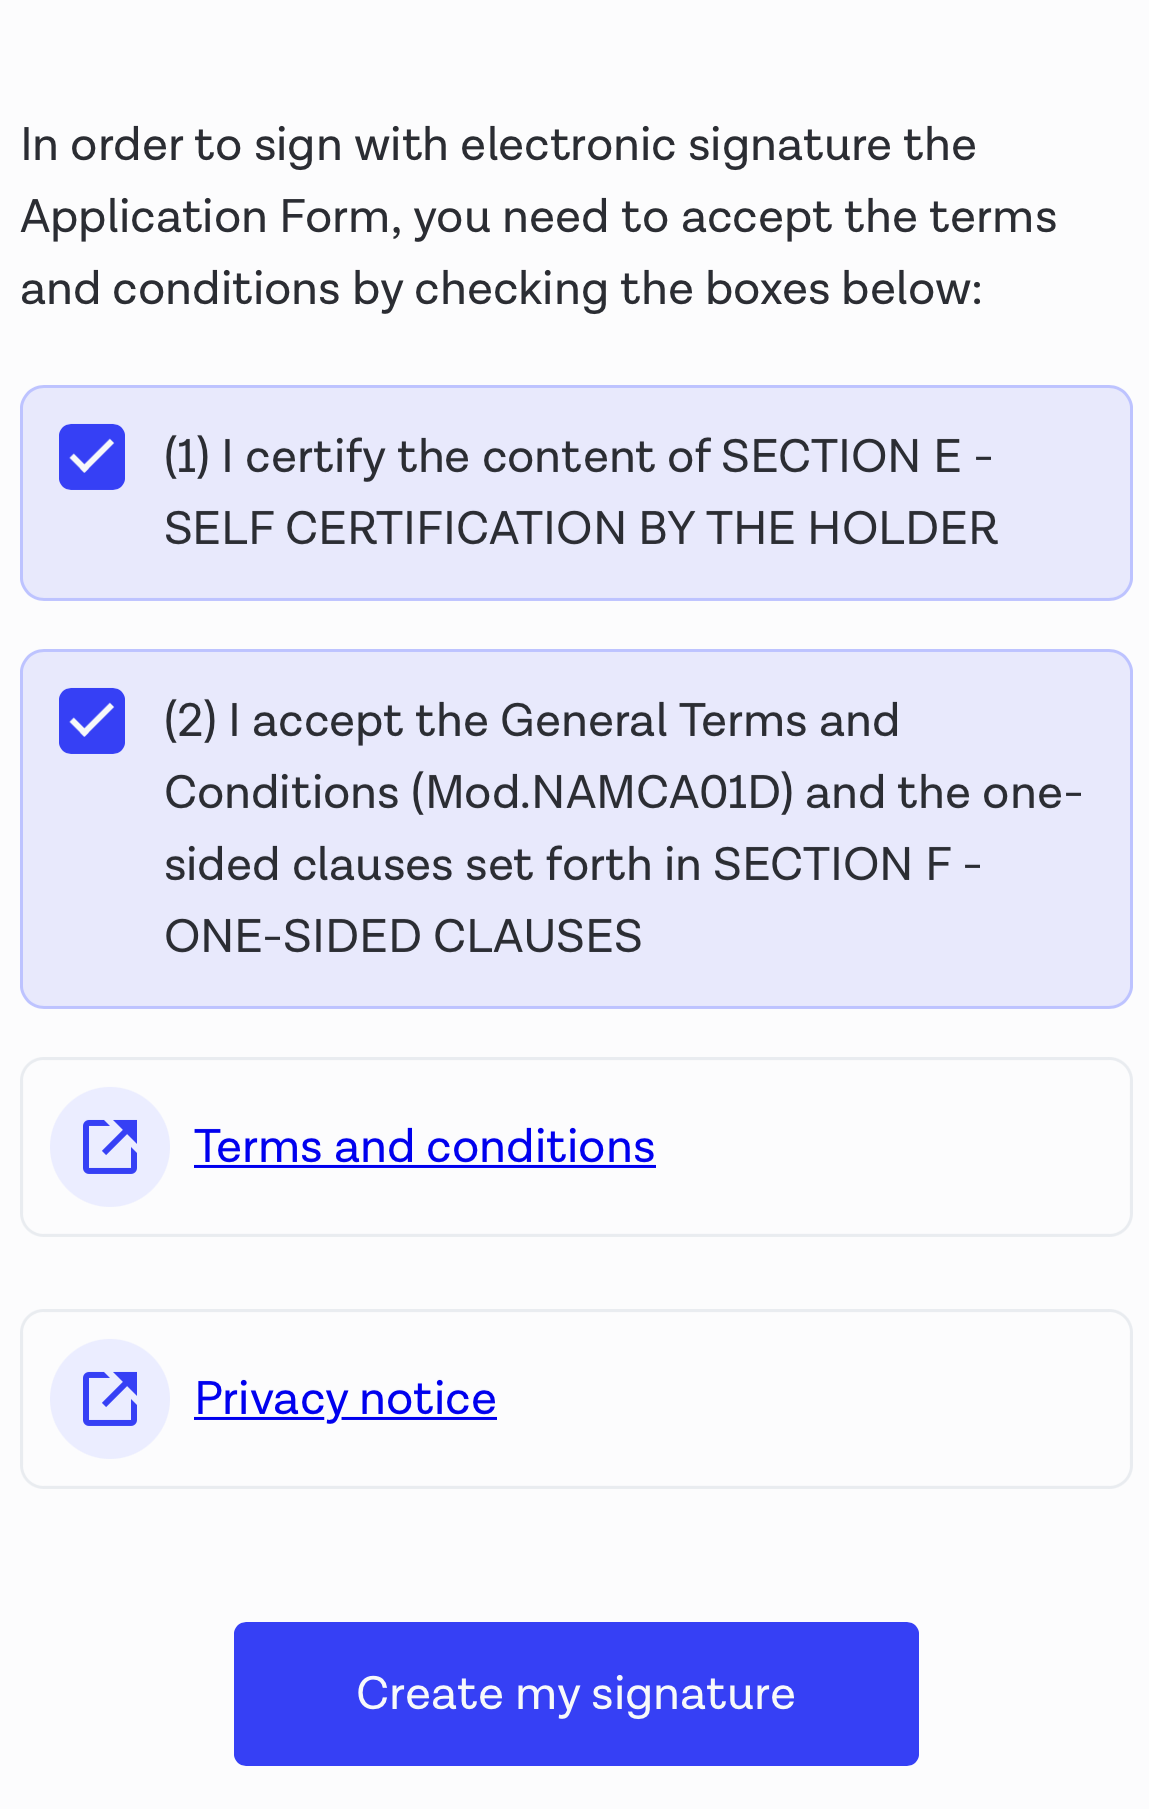Toggle option (2) via its accept label text
Screen dimensions: 1149x1809
(623, 828)
